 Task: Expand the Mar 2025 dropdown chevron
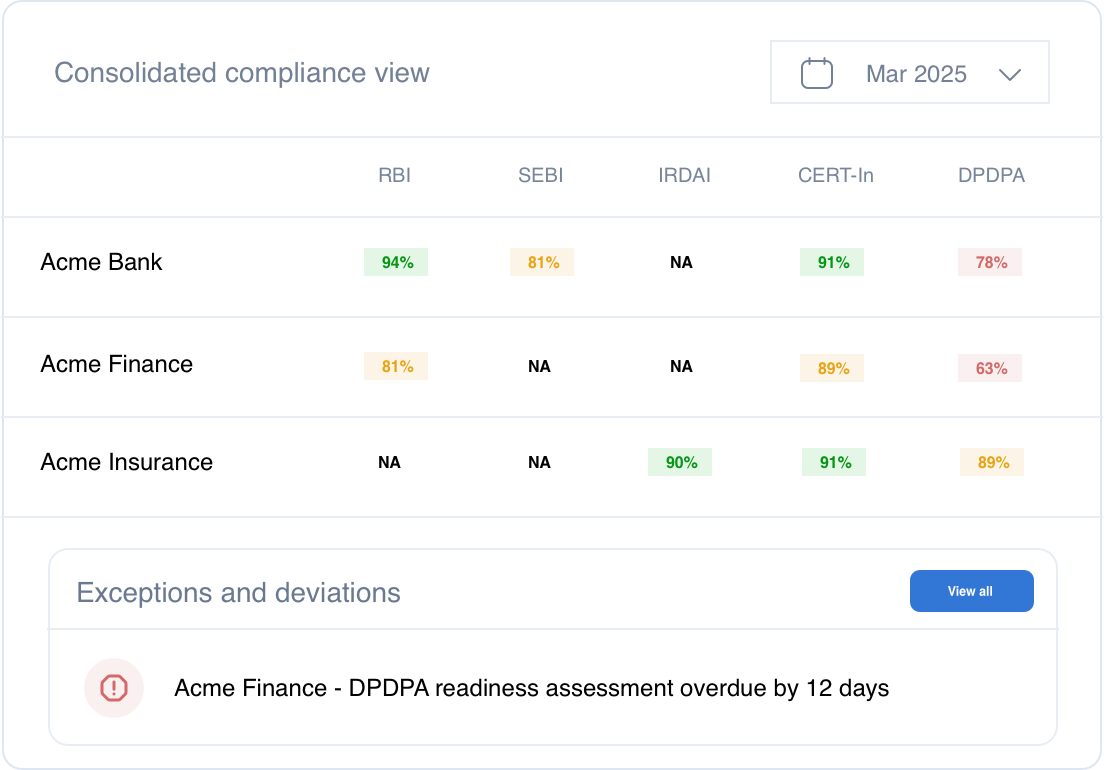click(x=1009, y=74)
